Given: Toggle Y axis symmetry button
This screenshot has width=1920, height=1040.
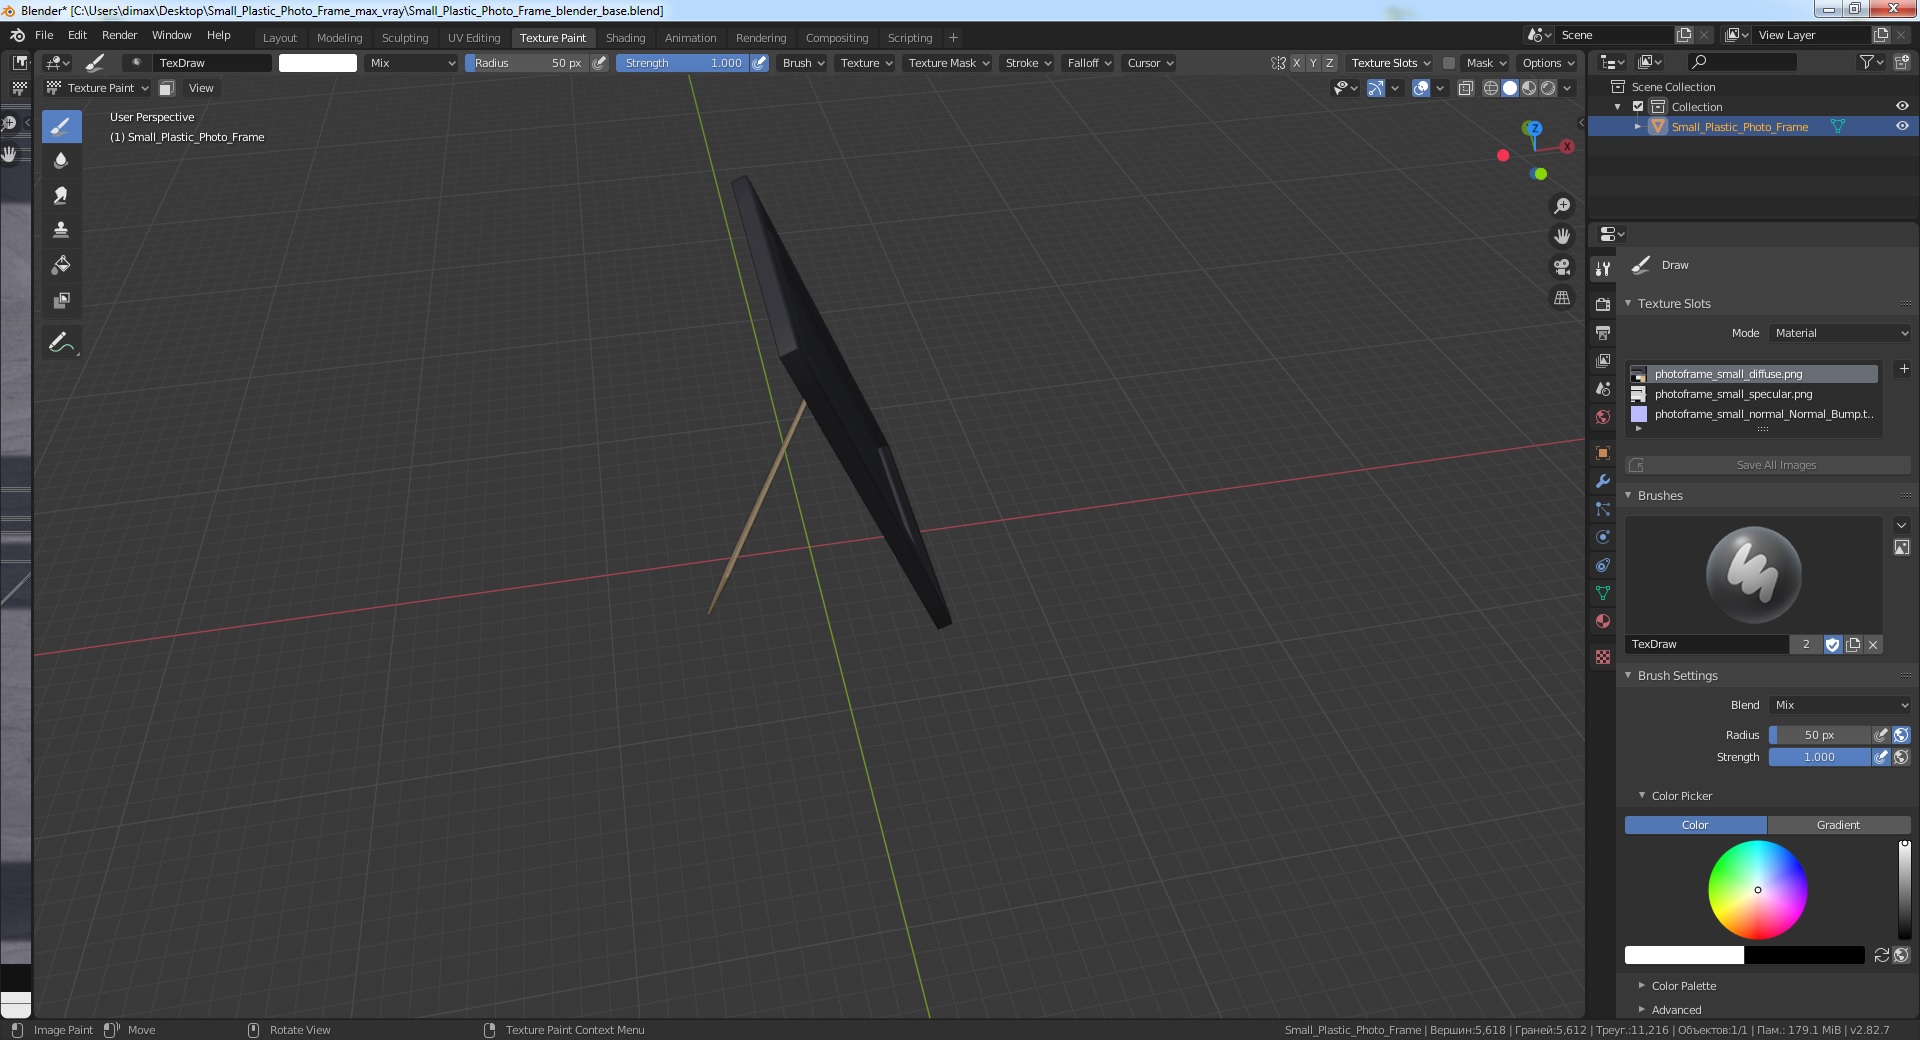Looking at the screenshot, I should tap(1313, 63).
